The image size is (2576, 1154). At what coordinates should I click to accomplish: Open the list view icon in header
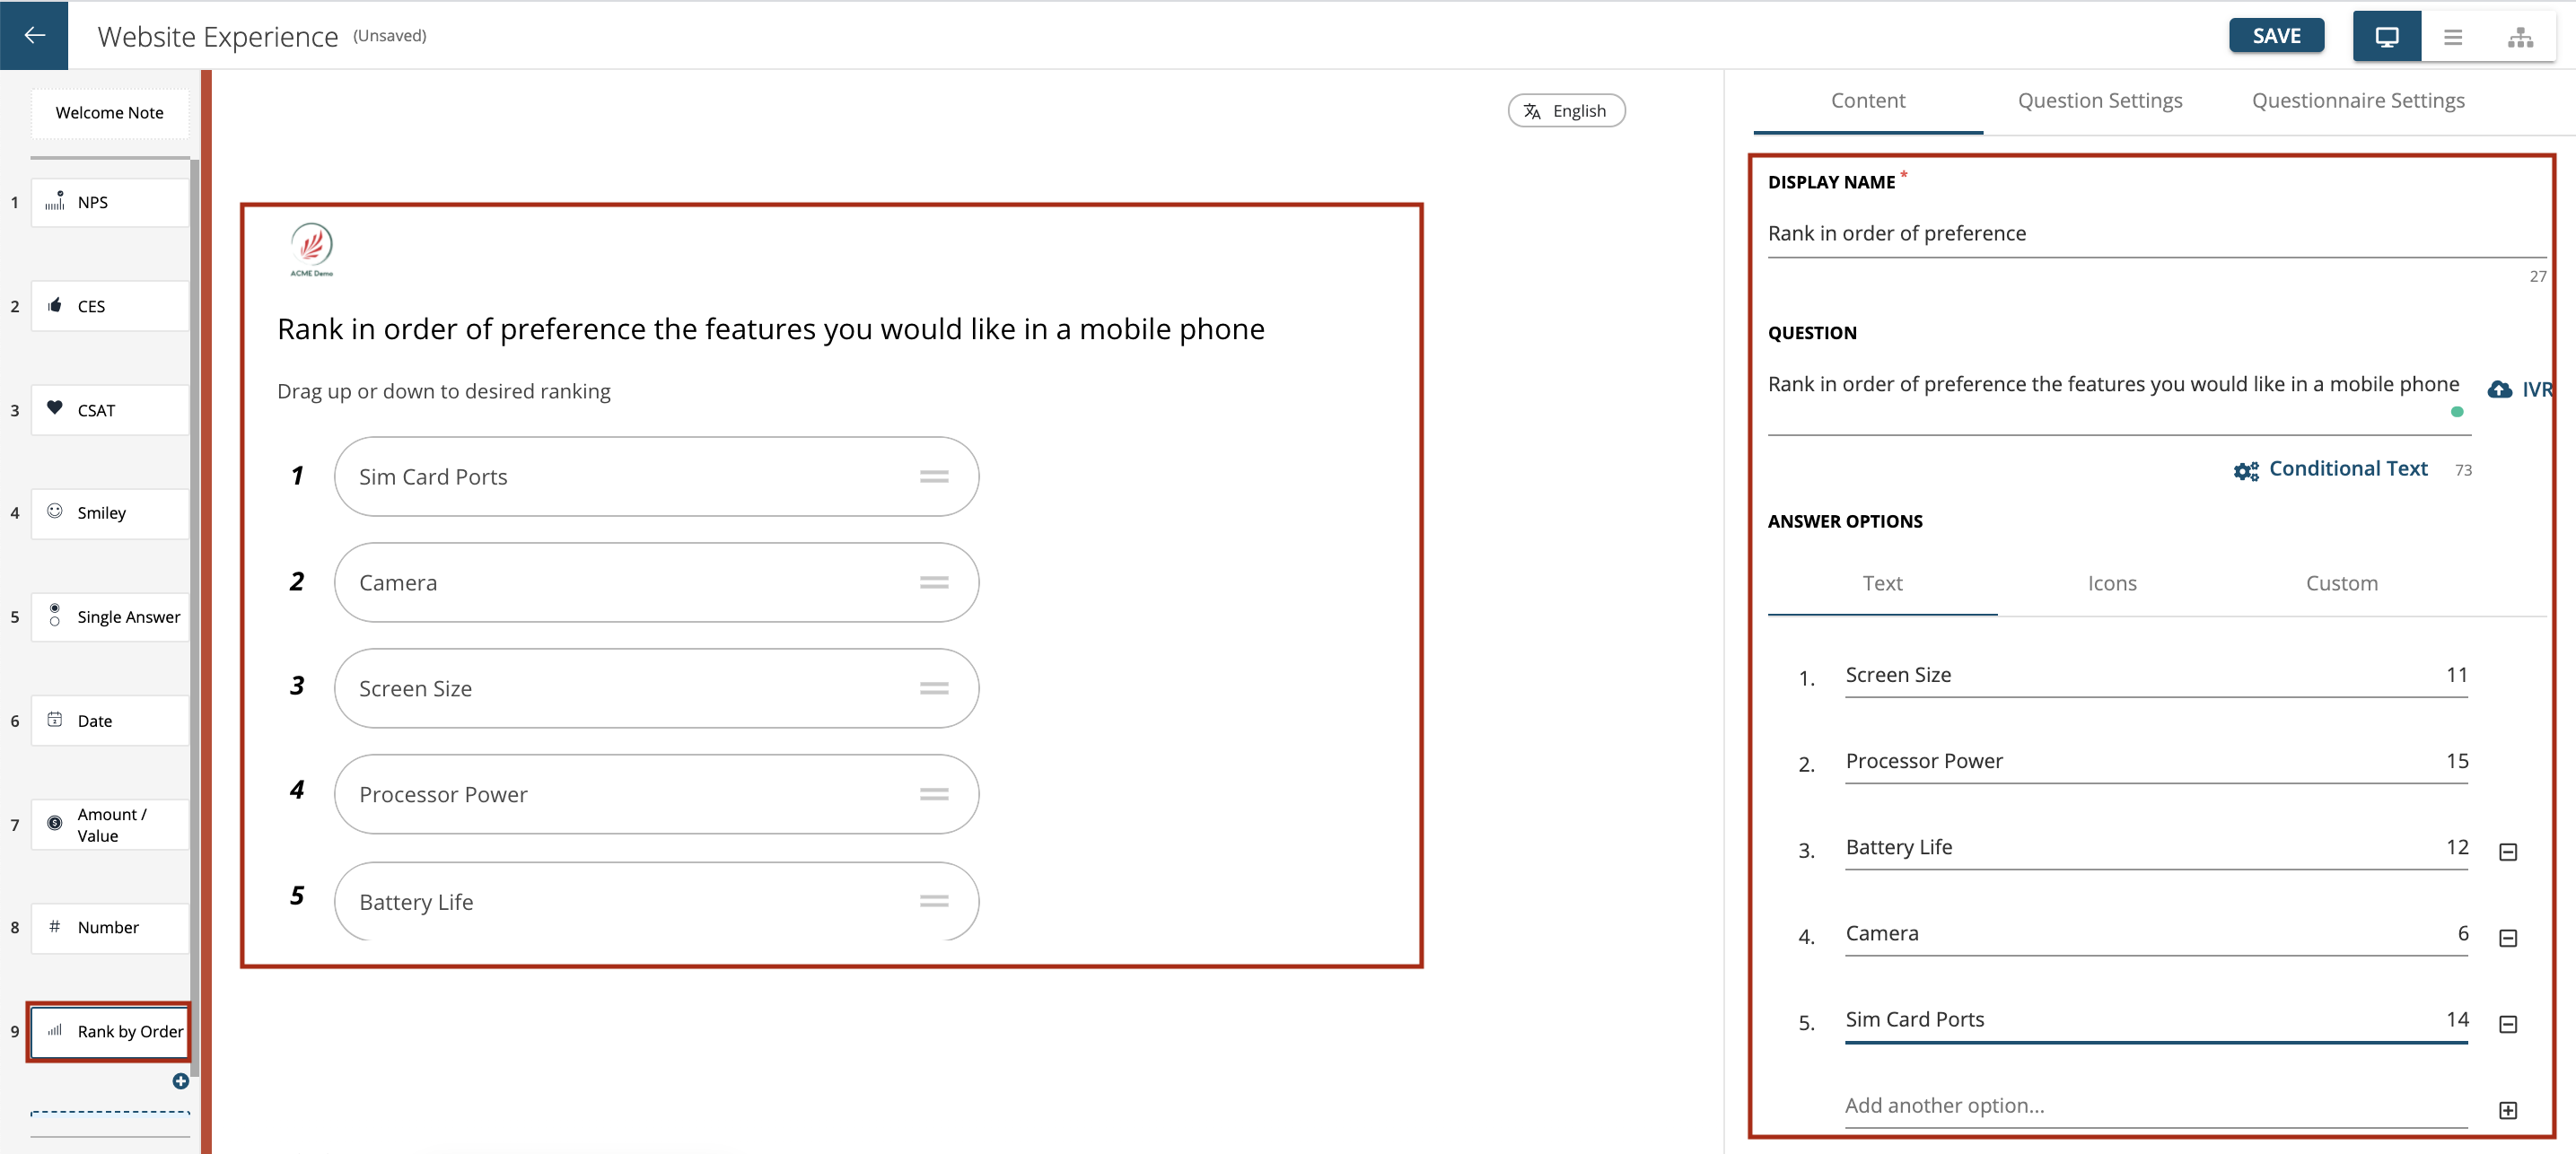pyautogui.click(x=2453, y=37)
